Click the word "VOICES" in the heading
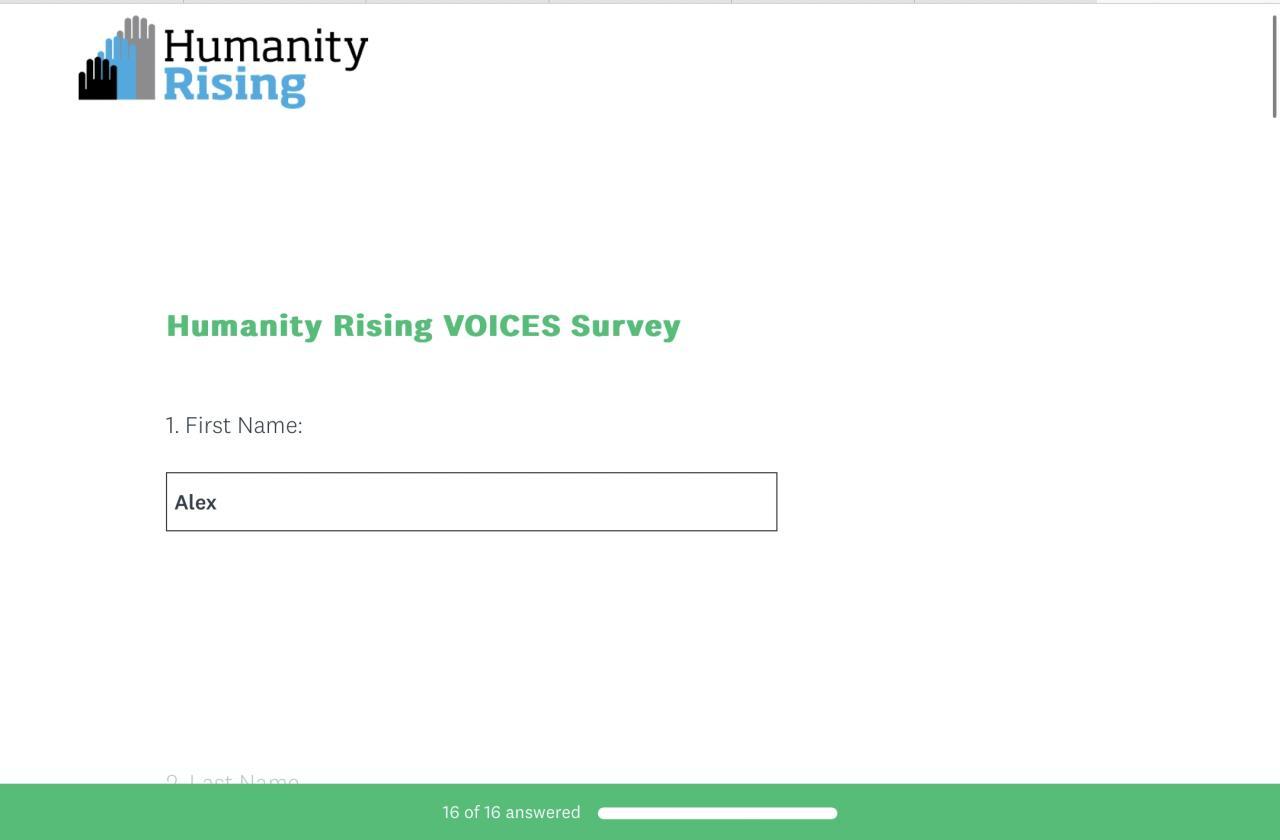This screenshot has height=840, width=1280. pos(501,326)
